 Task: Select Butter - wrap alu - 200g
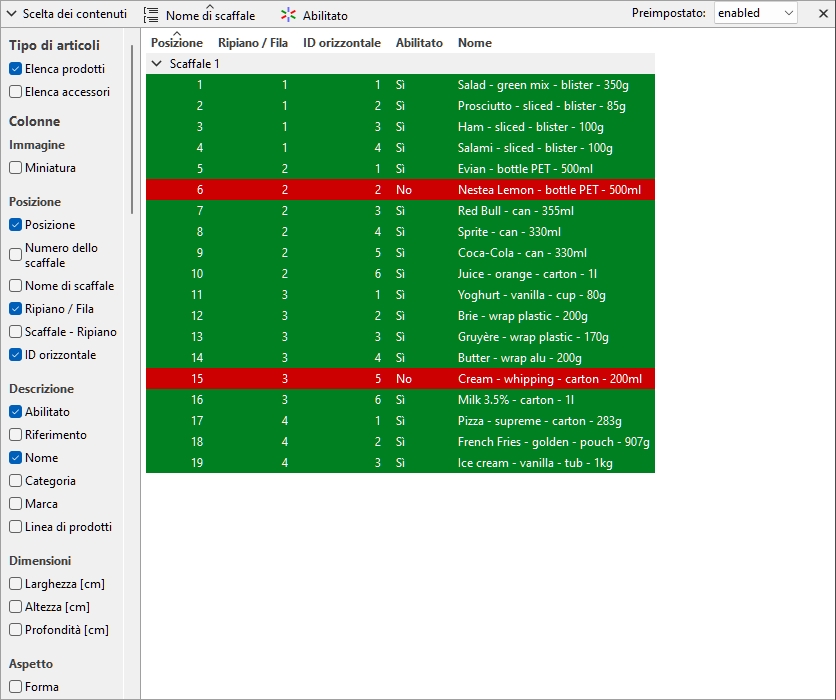[400, 358]
